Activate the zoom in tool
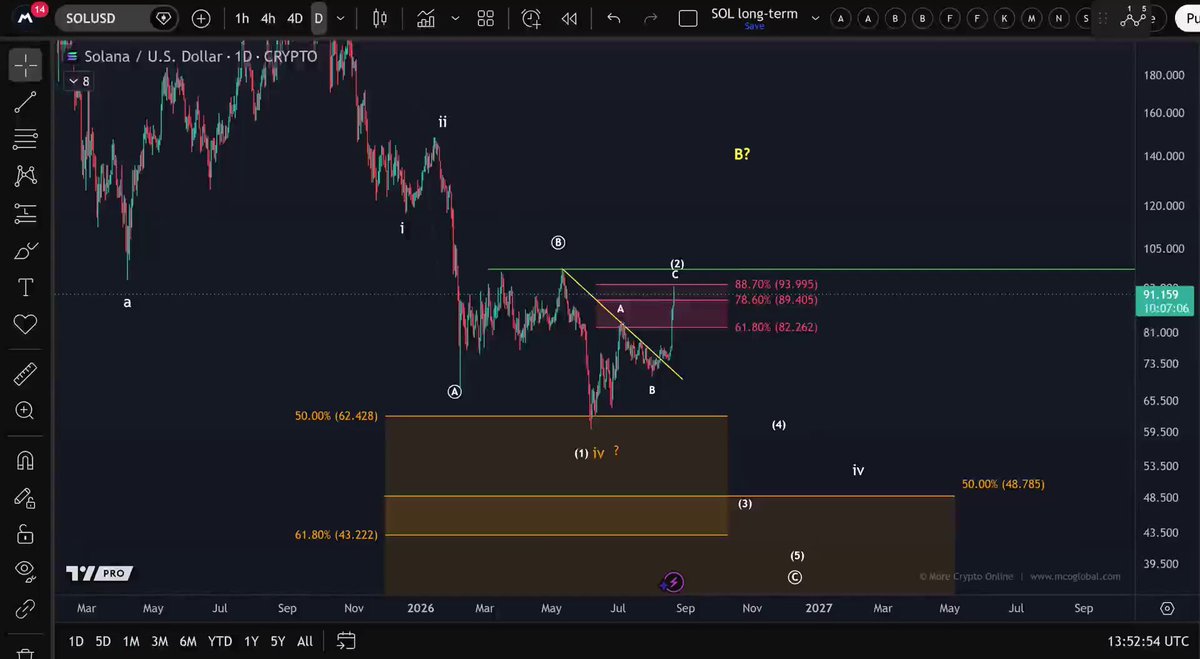 point(25,411)
